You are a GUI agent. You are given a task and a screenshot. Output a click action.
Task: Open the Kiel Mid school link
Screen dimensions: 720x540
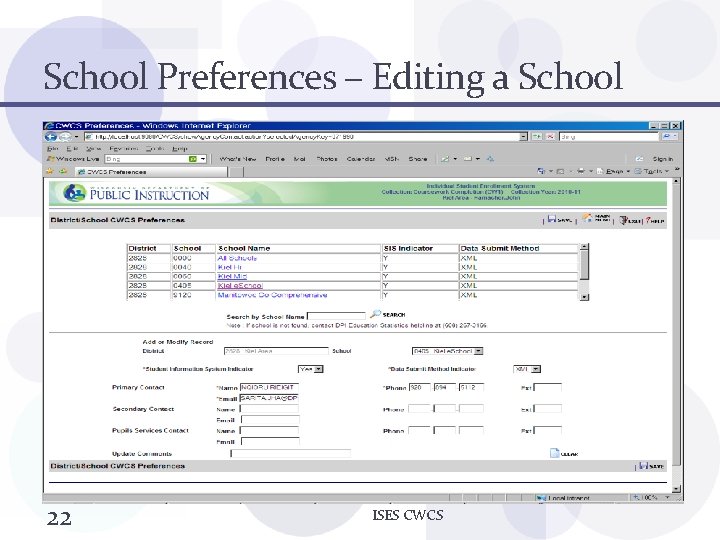[232, 276]
